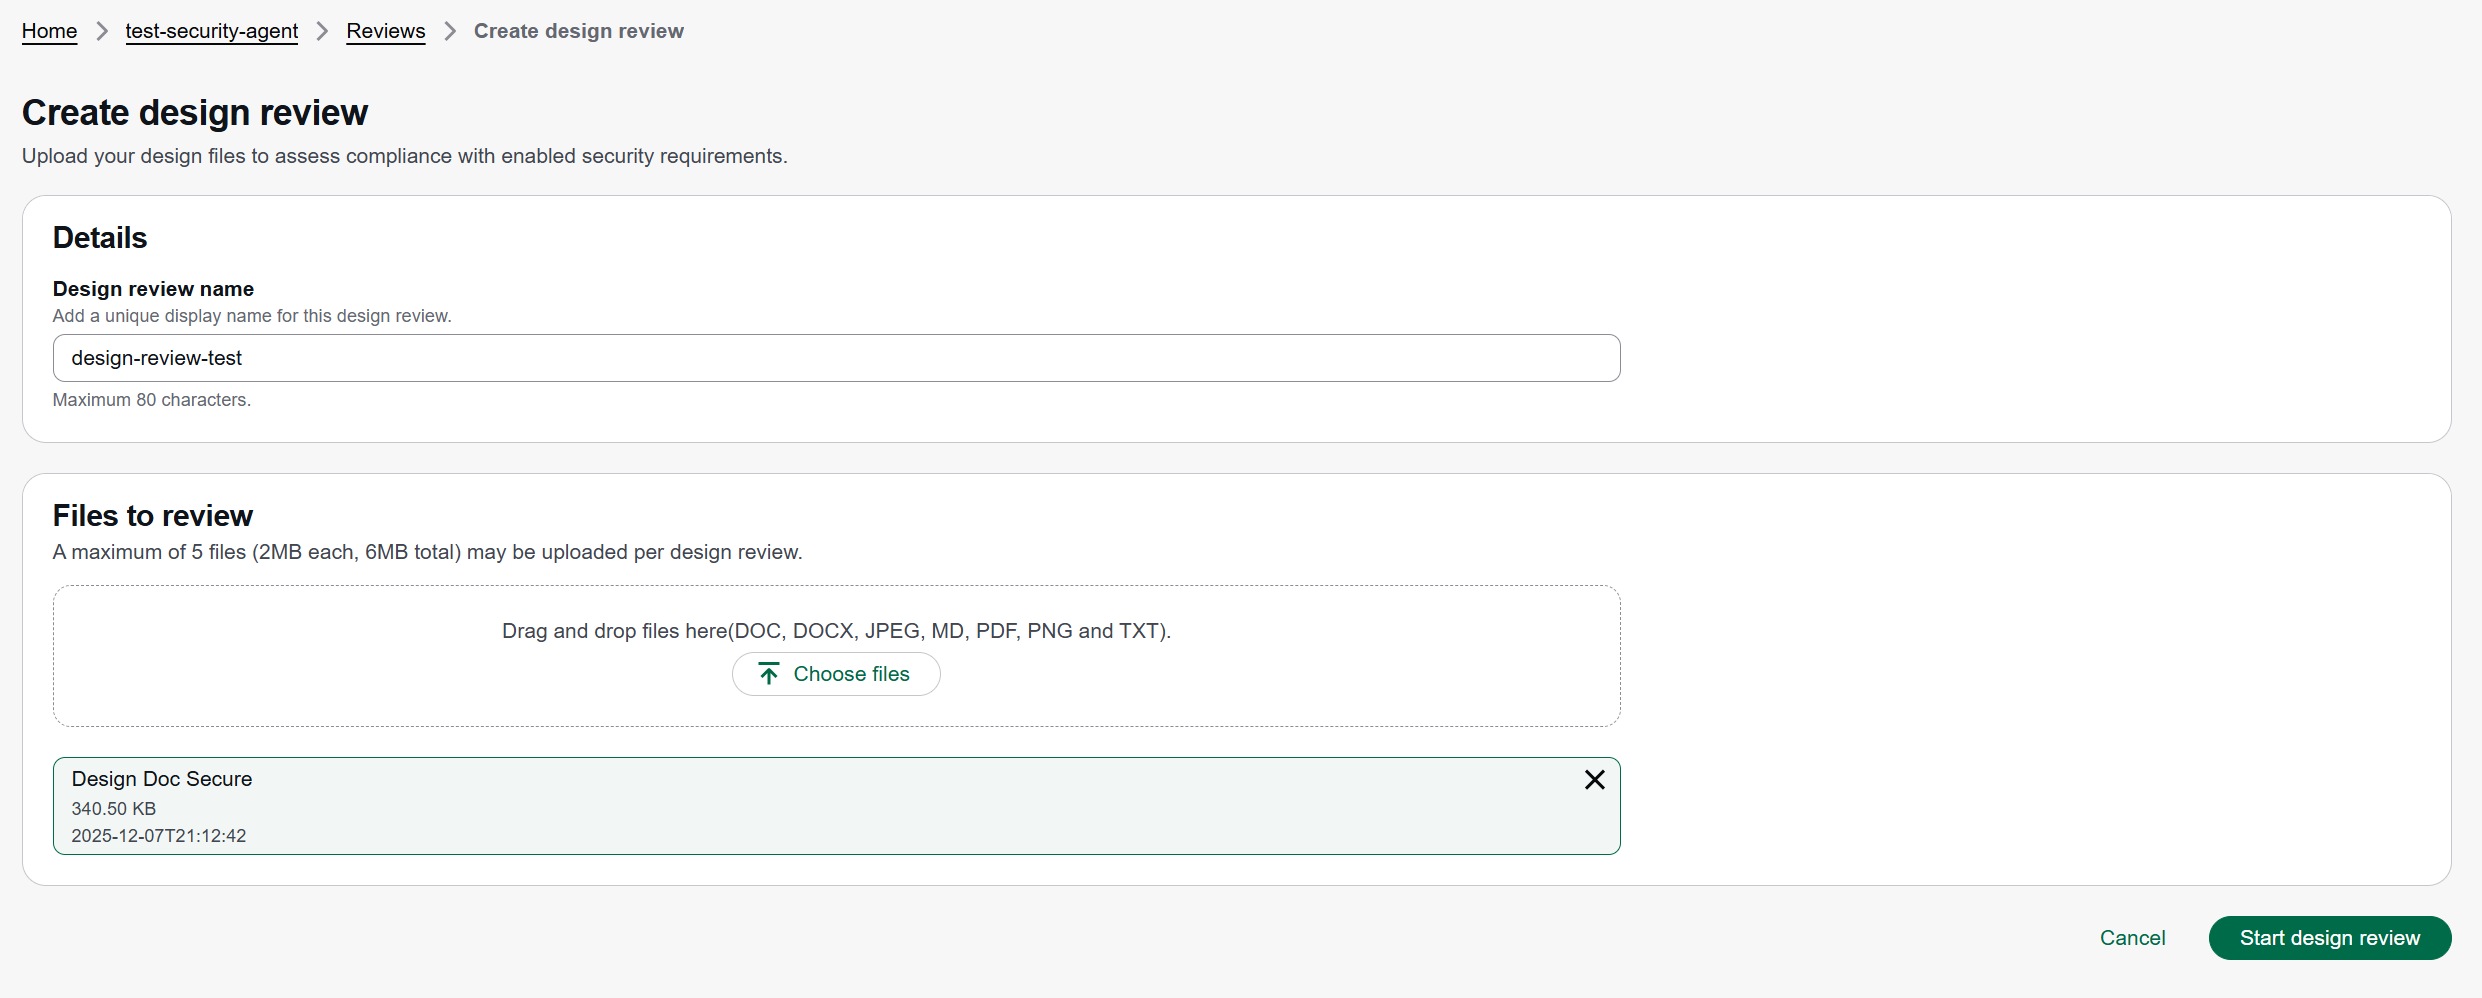Focus the Design review name field

point(836,358)
